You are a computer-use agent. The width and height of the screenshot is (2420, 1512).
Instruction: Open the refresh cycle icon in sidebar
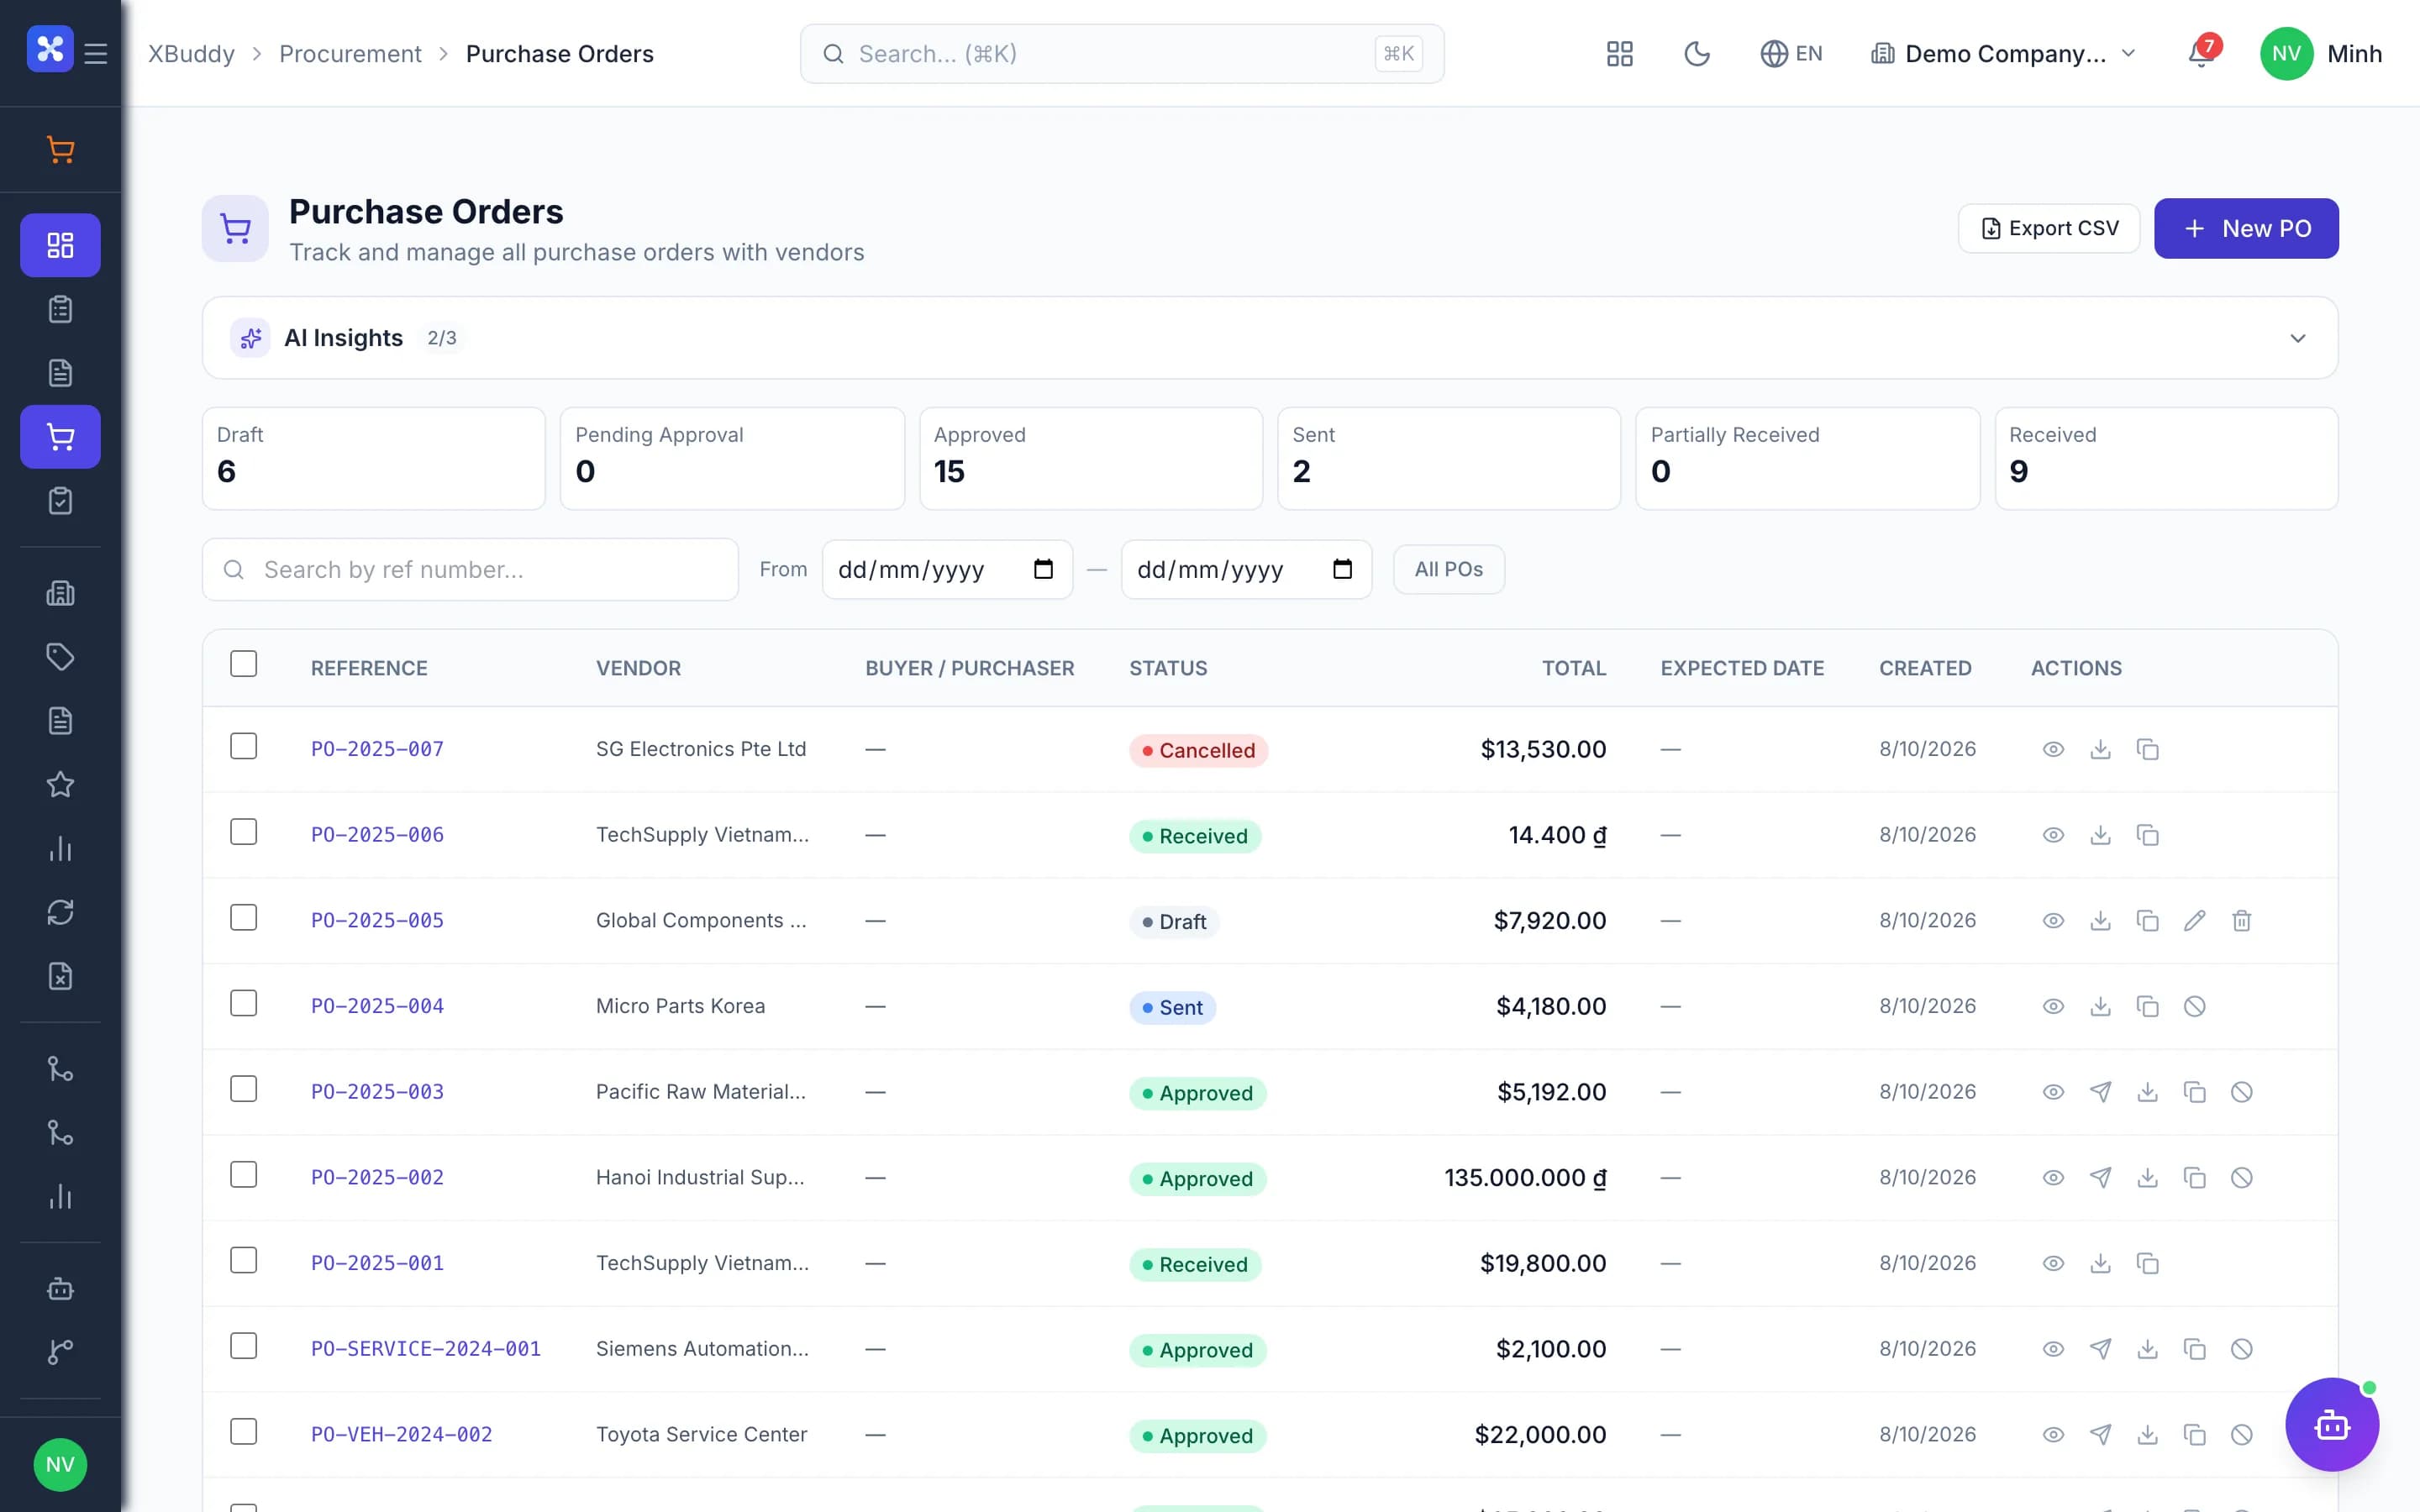click(x=60, y=912)
